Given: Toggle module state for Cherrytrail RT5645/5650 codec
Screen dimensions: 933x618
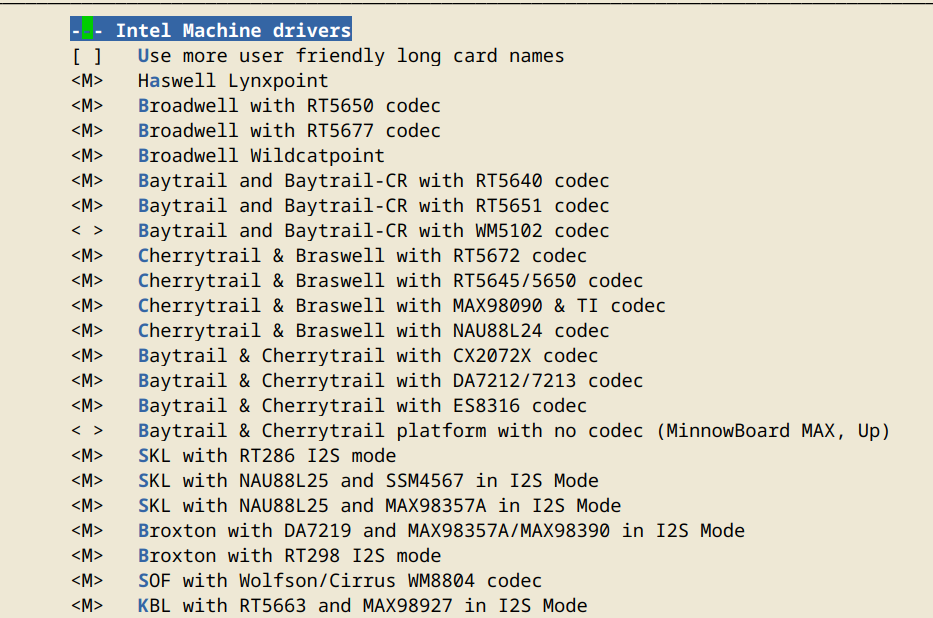Looking at the screenshot, I should pyautogui.click(x=87, y=281).
